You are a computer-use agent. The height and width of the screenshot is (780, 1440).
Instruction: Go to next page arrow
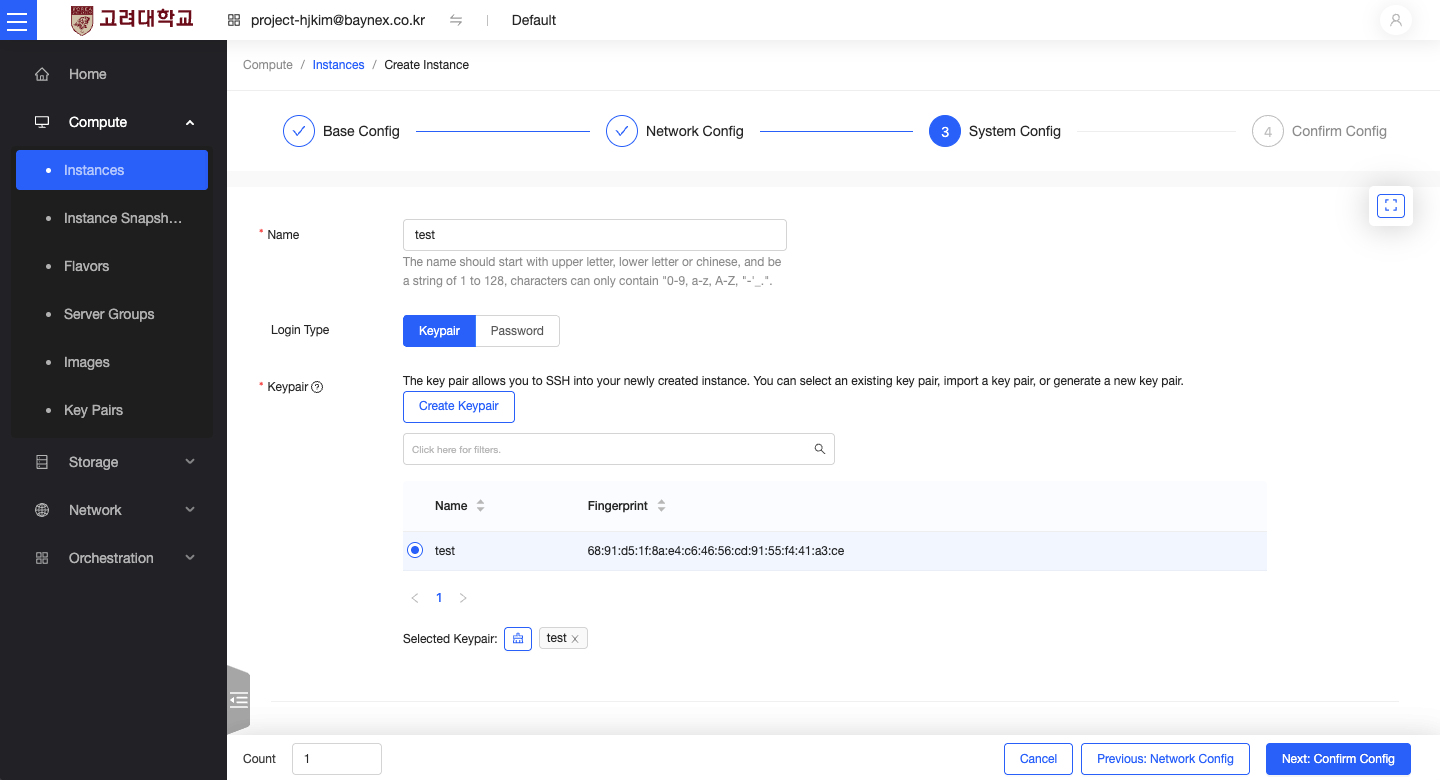coord(463,598)
